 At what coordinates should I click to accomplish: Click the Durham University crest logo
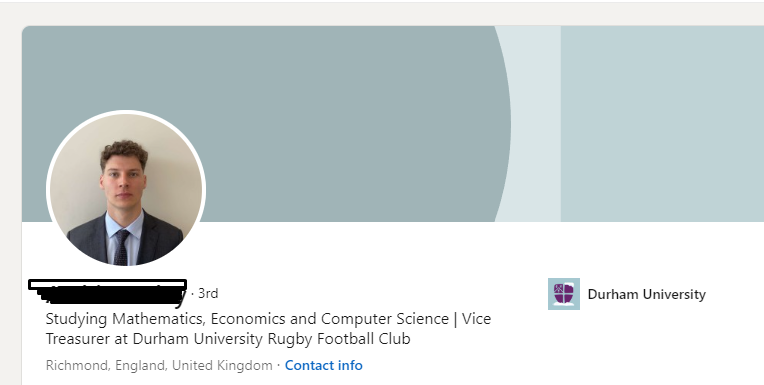click(564, 294)
